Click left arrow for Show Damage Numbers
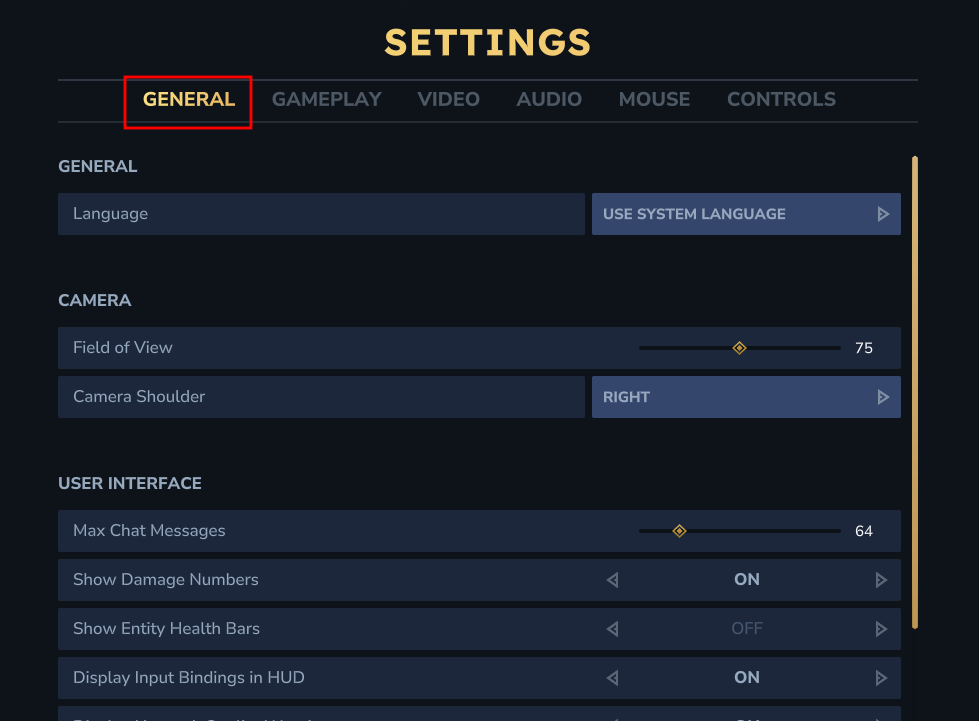The height and width of the screenshot is (721, 979). tap(612, 580)
